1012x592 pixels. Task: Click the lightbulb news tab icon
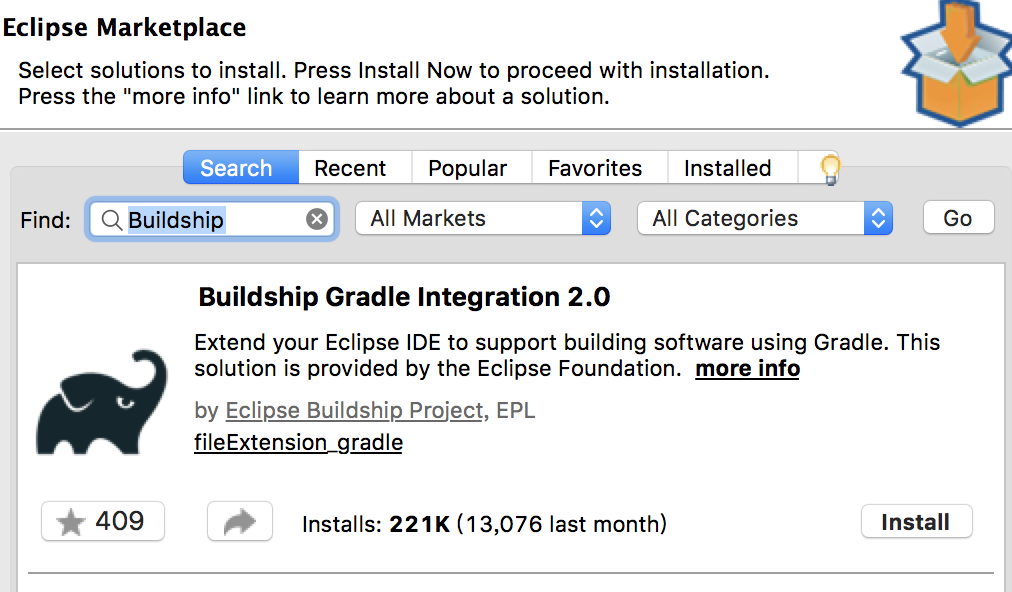(830, 169)
